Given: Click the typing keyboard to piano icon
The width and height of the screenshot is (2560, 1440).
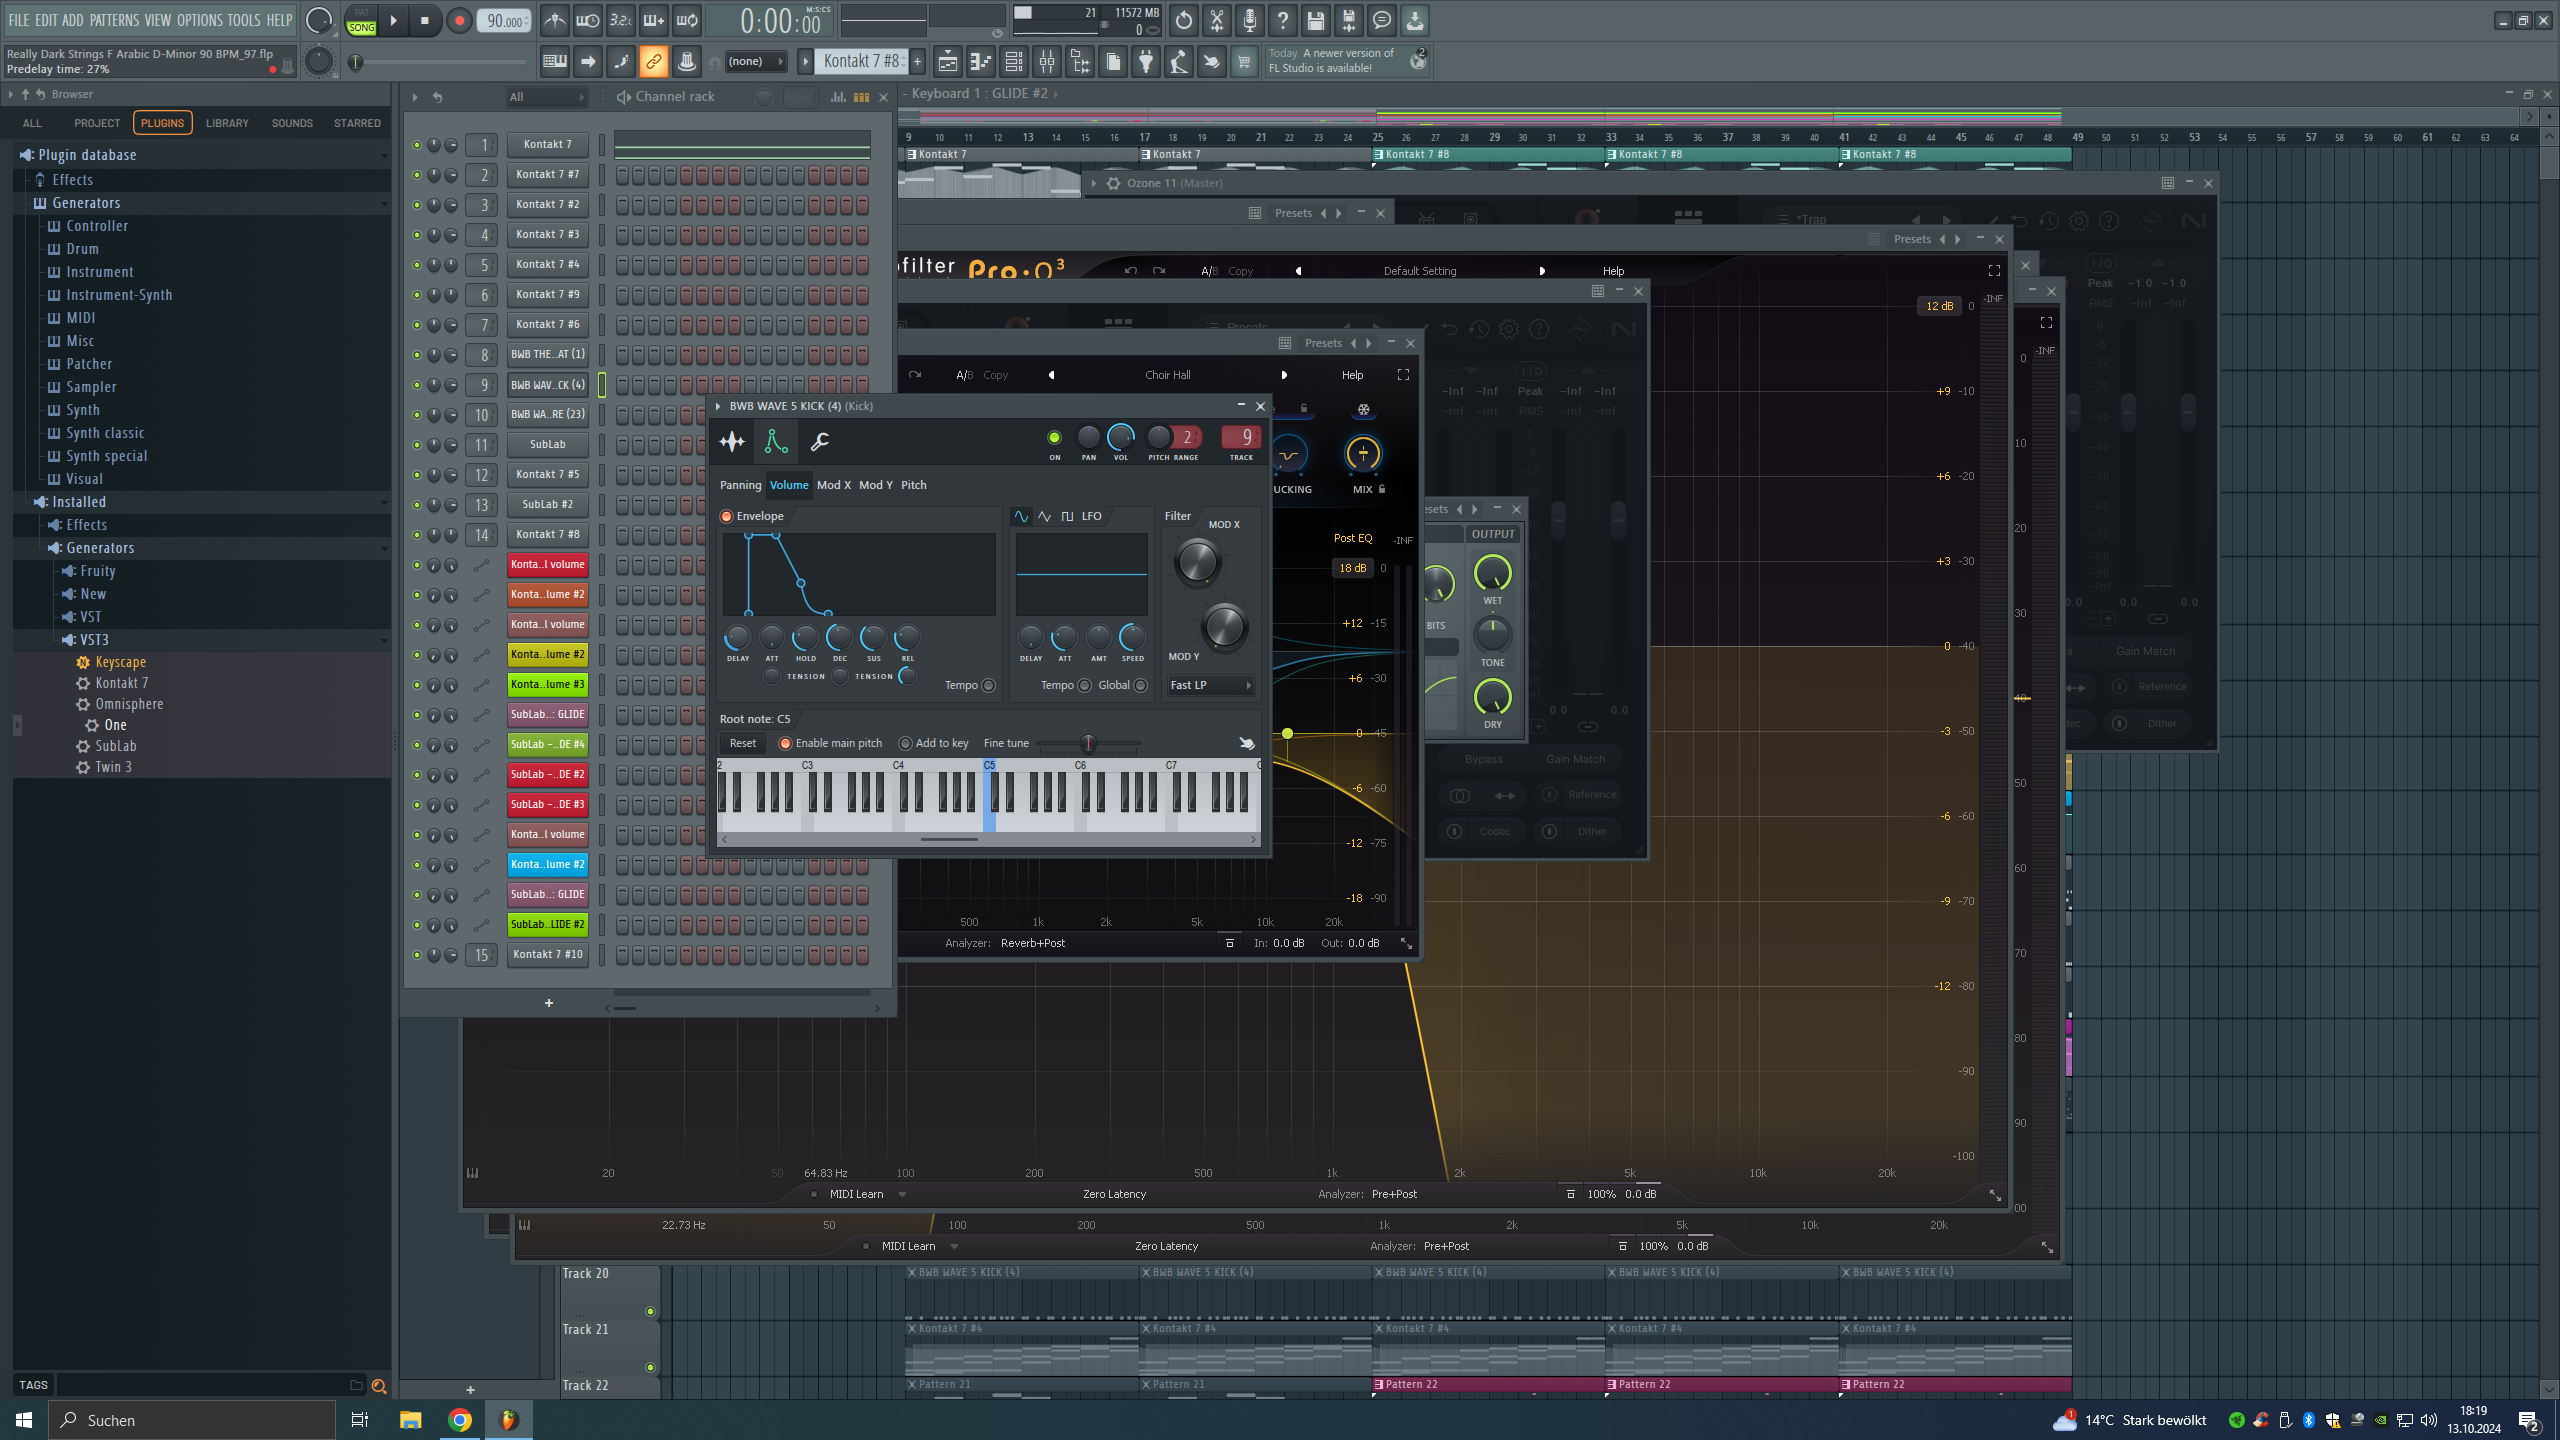Looking at the screenshot, I should pos(555,62).
